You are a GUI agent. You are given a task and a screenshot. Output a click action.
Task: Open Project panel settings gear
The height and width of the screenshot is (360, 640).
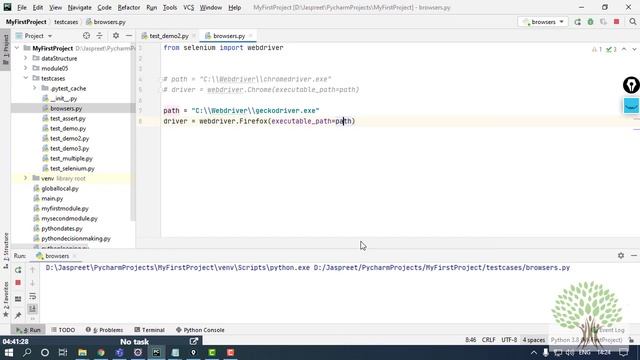point(116,36)
